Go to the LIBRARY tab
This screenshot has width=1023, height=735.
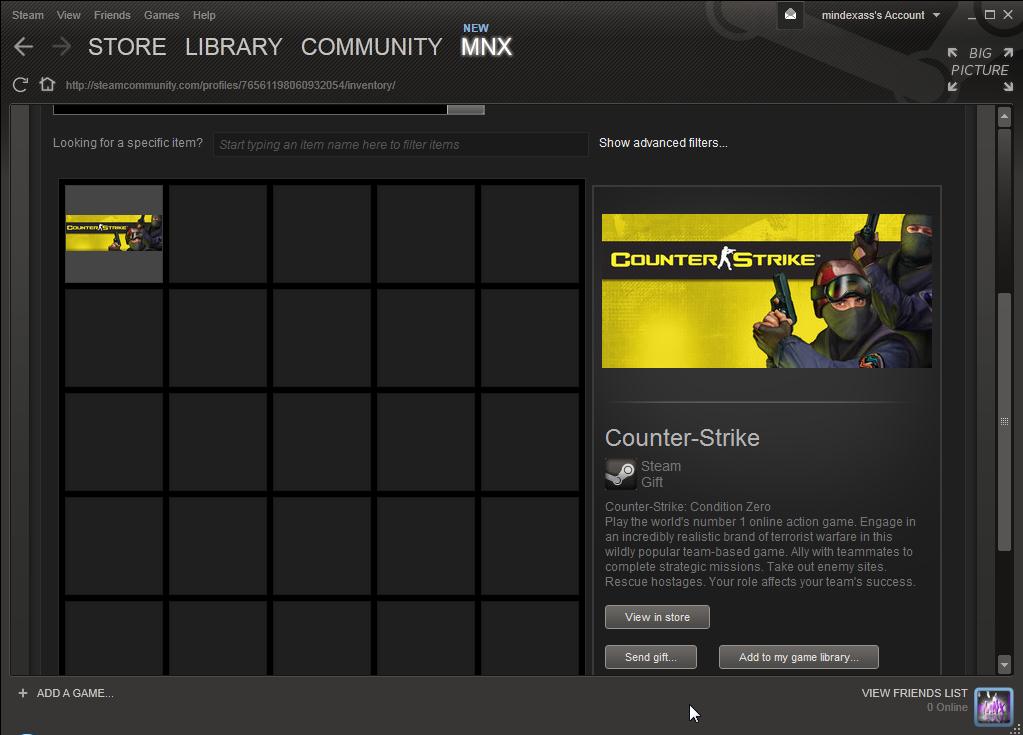click(234, 47)
